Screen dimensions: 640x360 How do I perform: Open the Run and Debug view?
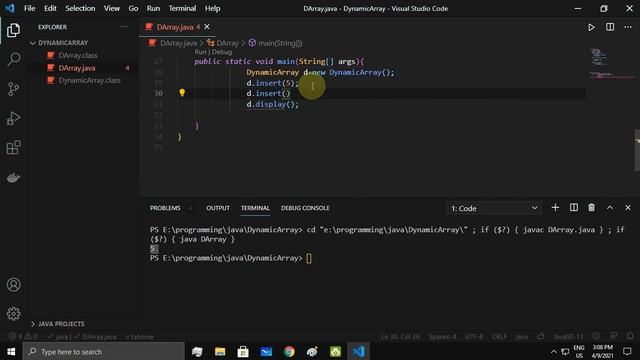coord(13,118)
